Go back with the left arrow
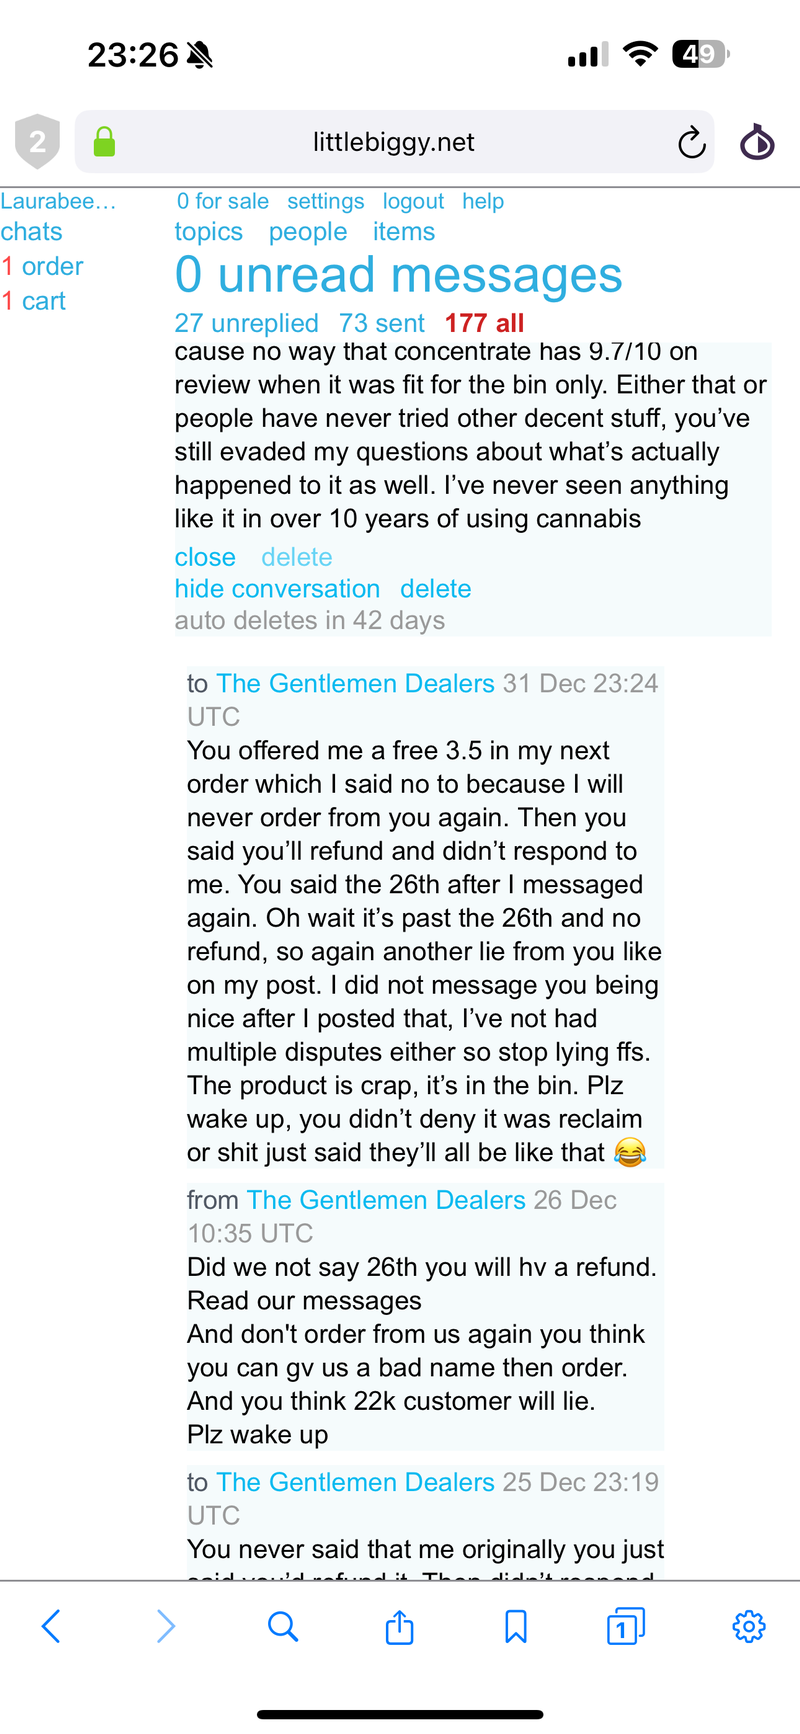 pos(52,1627)
